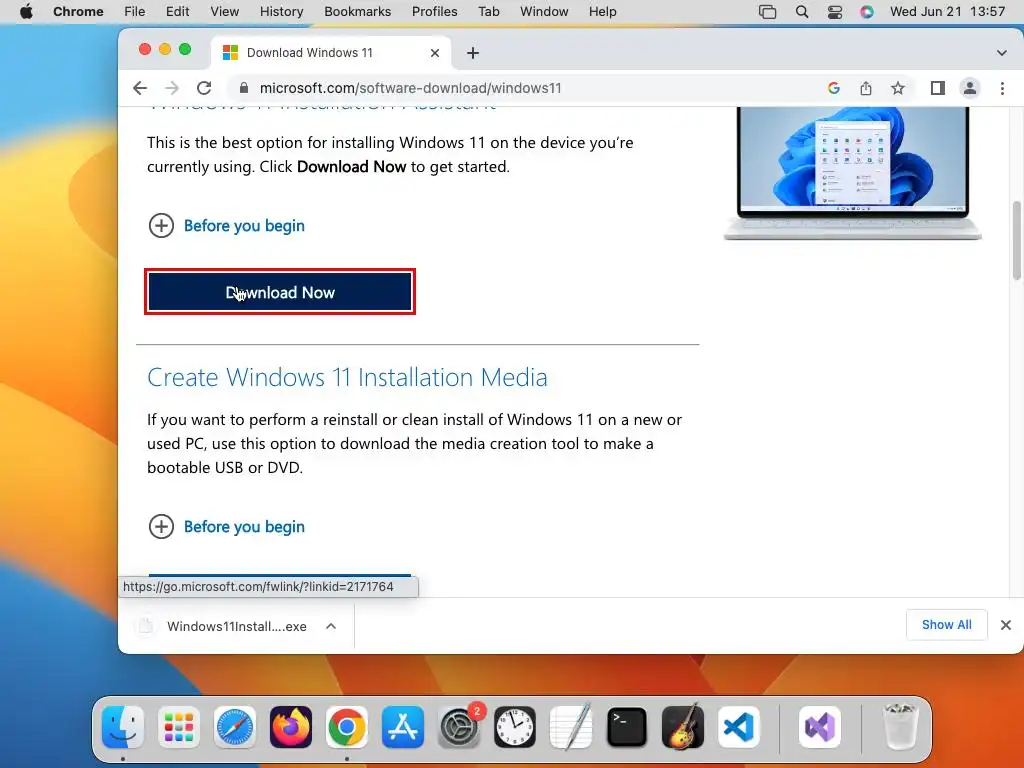
Task: Click the Download Now button
Action: pyautogui.click(x=280, y=292)
